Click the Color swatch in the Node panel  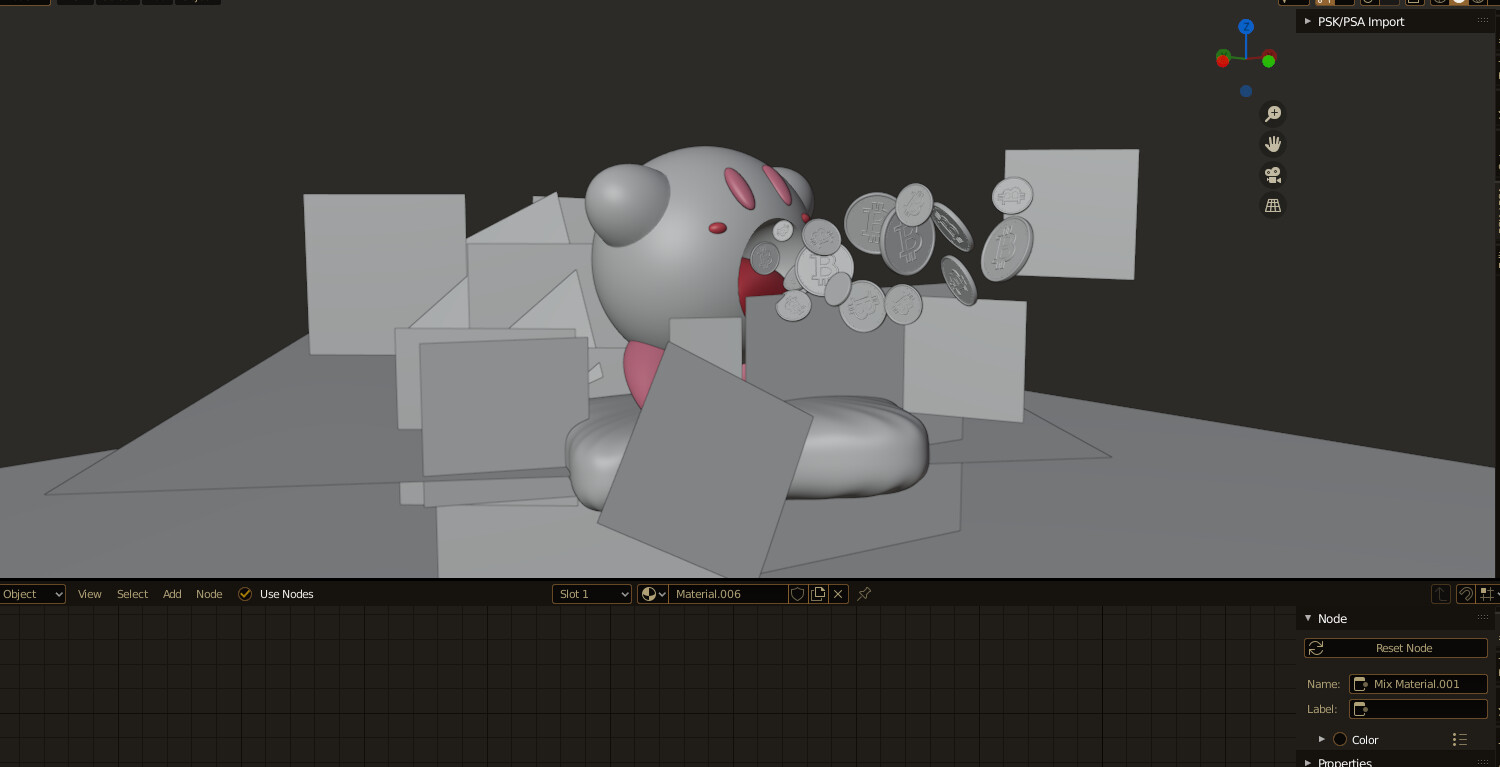pos(1340,739)
